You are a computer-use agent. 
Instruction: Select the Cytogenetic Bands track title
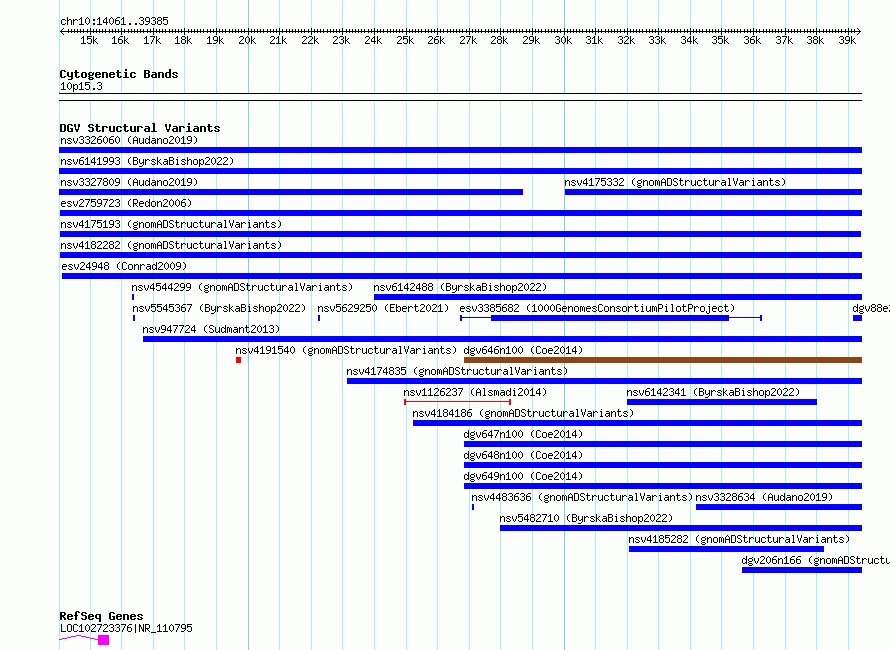(x=119, y=74)
